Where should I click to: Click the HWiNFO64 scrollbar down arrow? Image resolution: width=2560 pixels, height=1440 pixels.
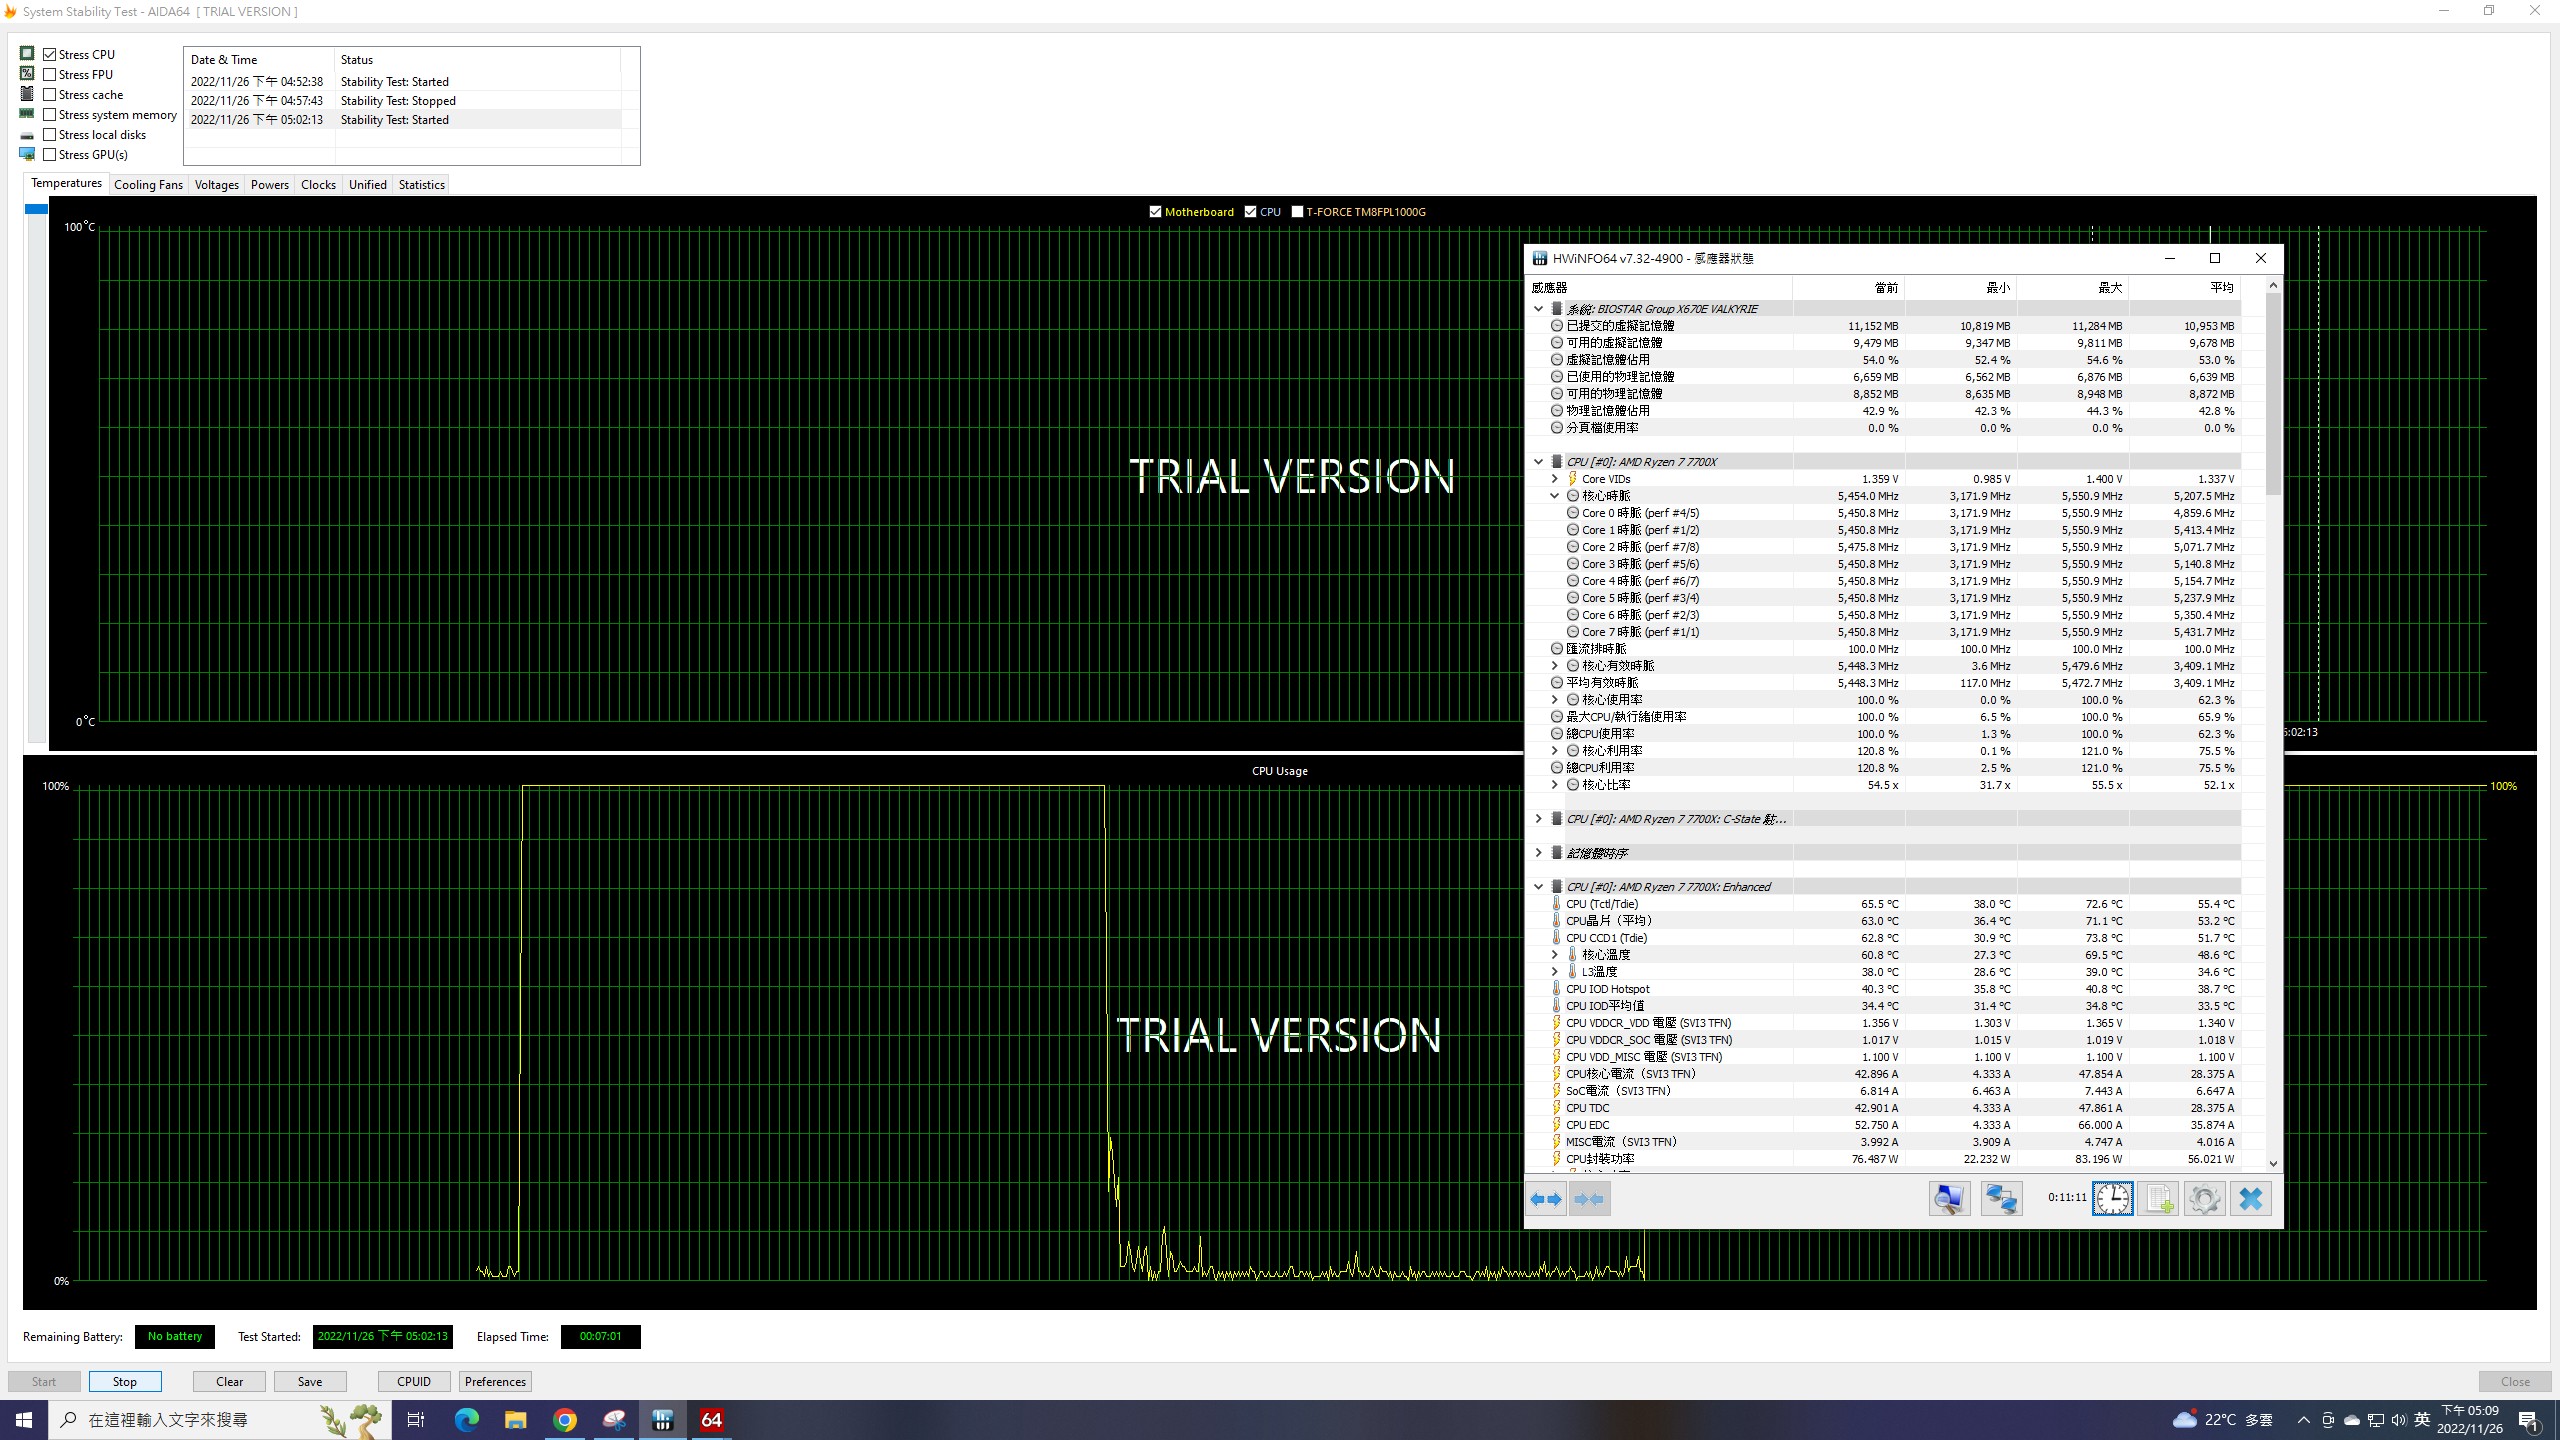click(2272, 1163)
